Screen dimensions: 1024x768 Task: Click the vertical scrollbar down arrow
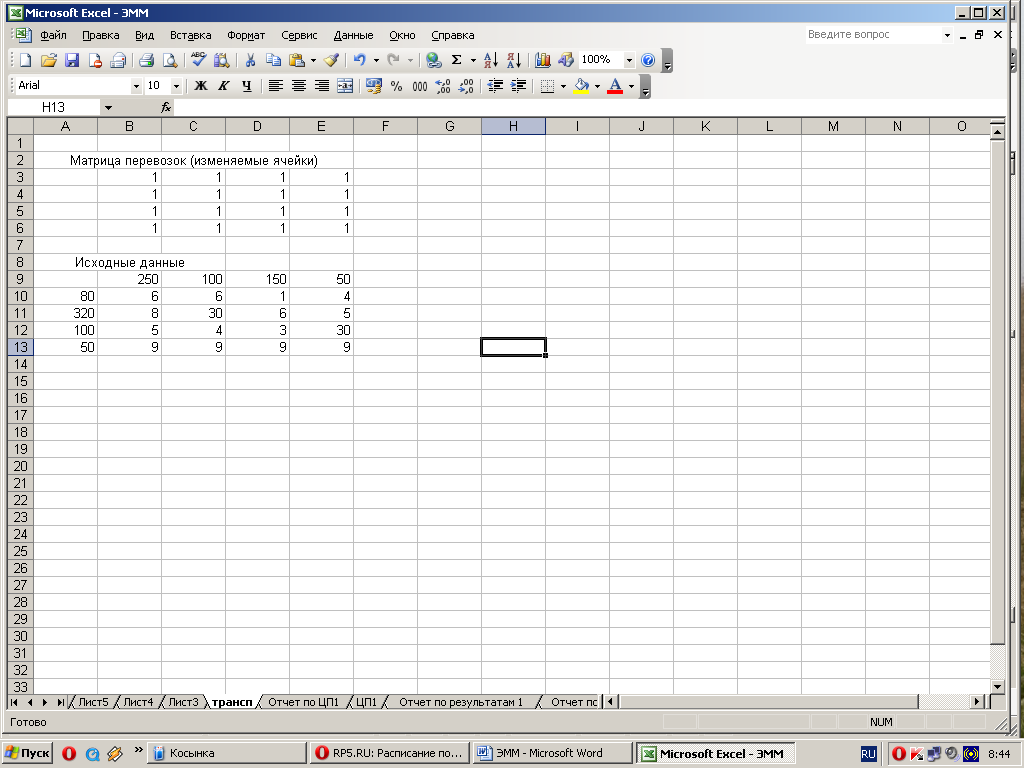tap(997, 686)
